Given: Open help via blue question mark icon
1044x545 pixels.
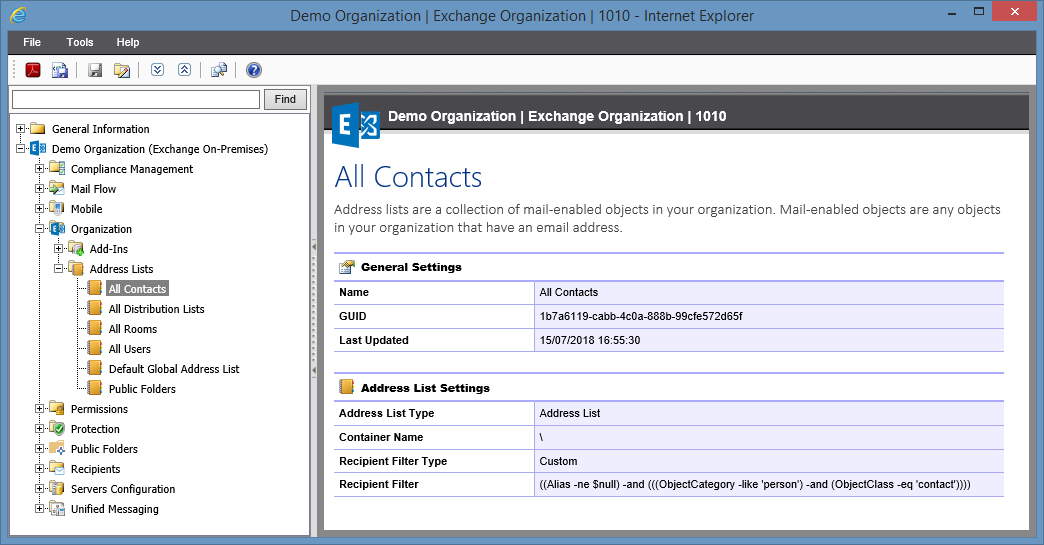Looking at the screenshot, I should click(254, 70).
